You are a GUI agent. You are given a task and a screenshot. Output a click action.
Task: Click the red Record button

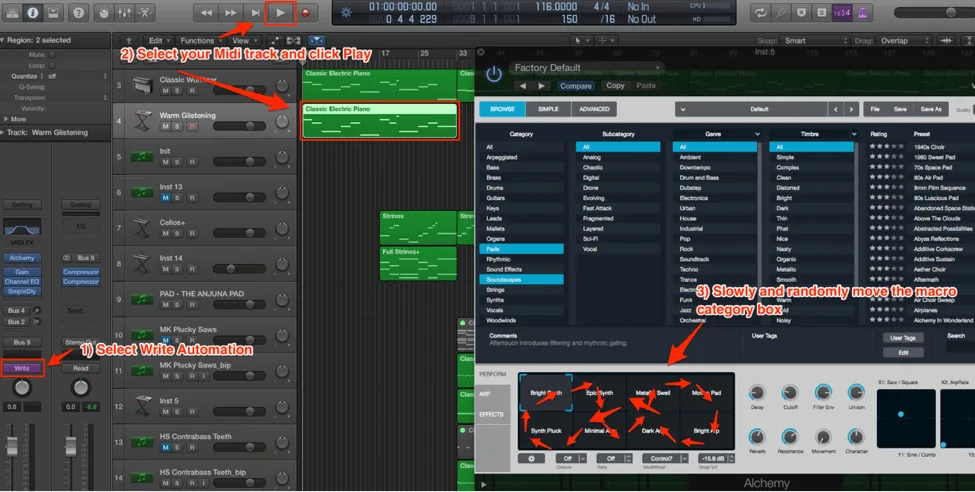[x=305, y=12]
